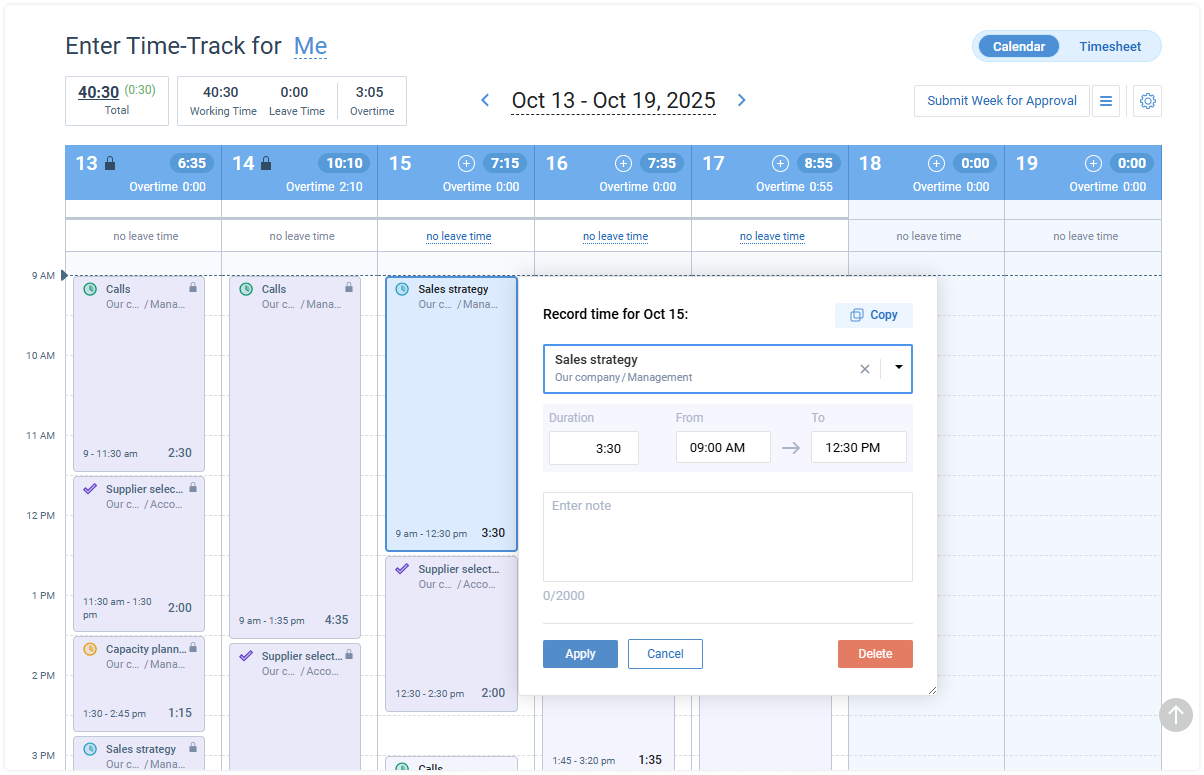Click the plus icon on Oct 18 header
The height and width of the screenshot is (775, 1204).
936,162
